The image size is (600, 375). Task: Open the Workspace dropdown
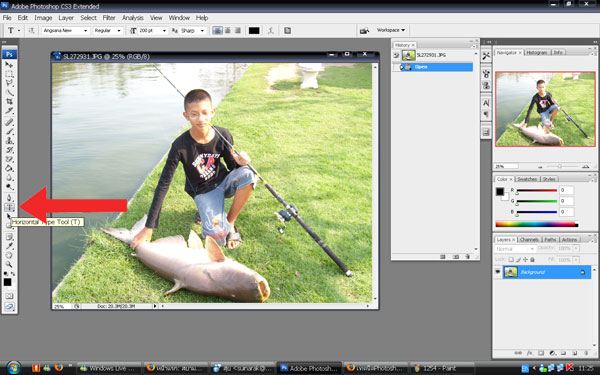pyautogui.click(x=391, y=30)
